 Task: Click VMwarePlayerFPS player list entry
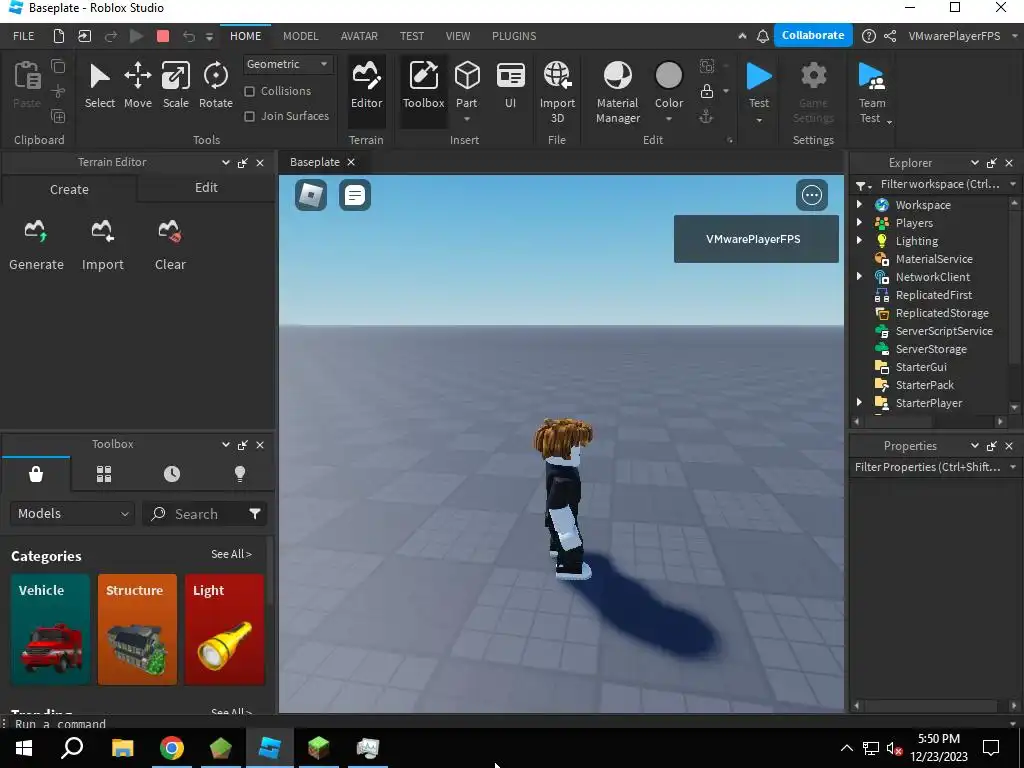756,239
